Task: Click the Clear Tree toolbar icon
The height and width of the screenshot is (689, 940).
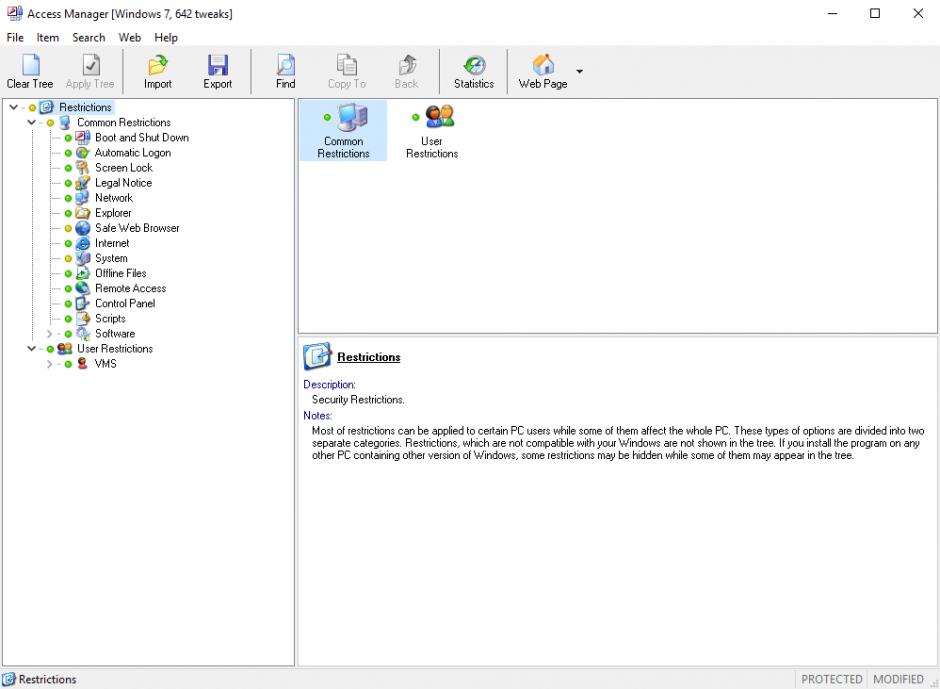Action: coord(30,65)
